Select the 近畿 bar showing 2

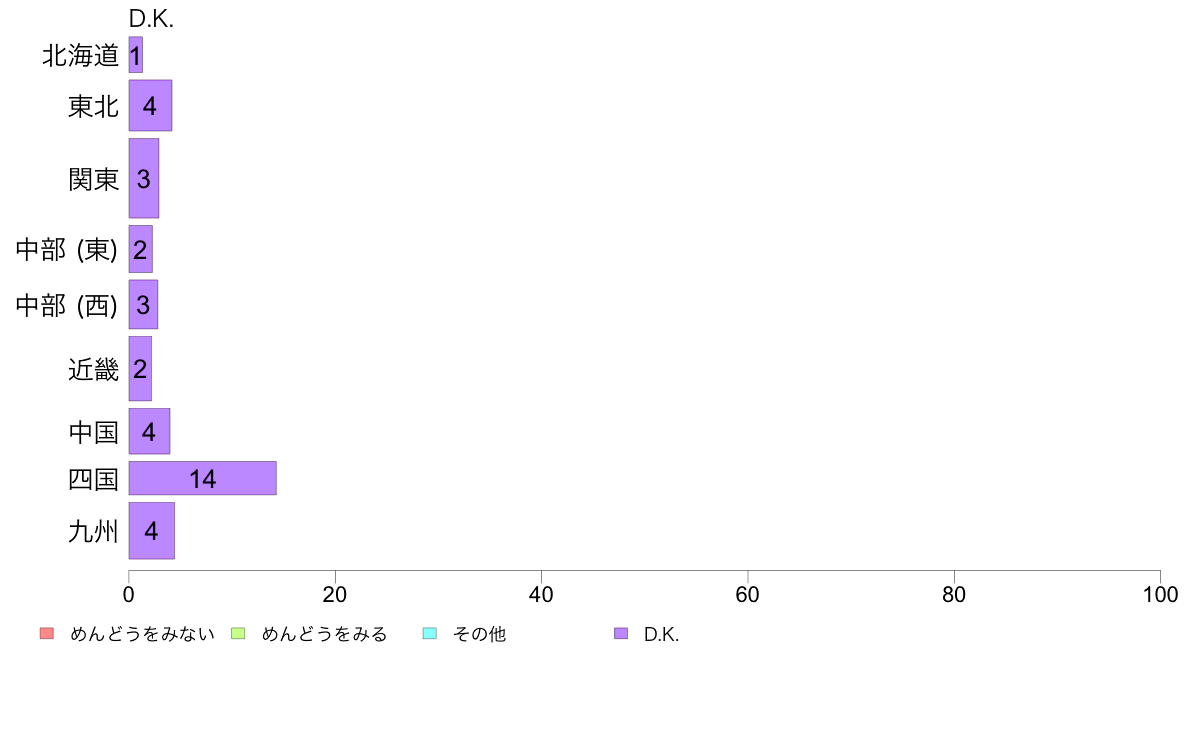140,368
